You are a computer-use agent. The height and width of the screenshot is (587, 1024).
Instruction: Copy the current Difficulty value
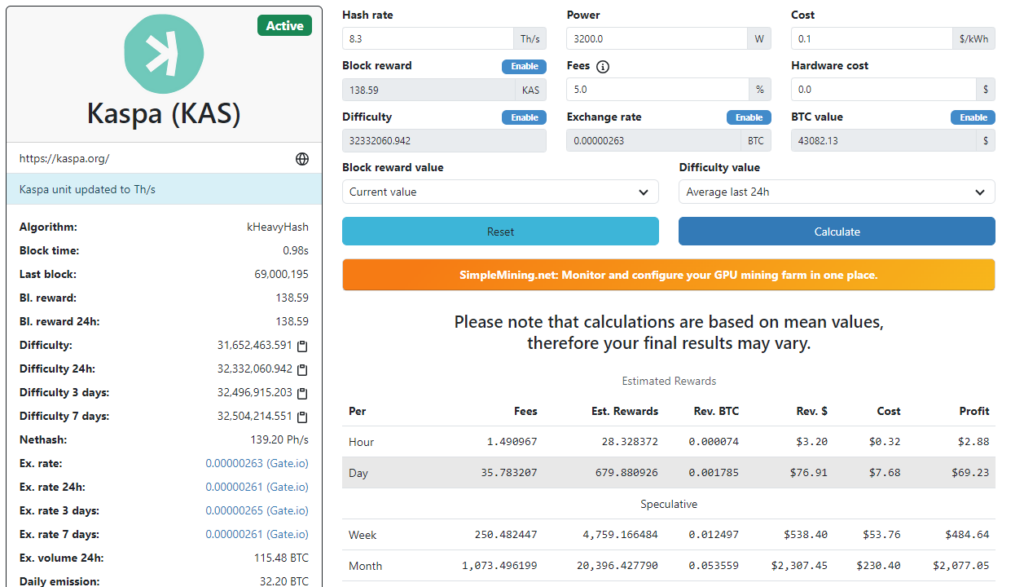pyautogui.click(x=302, y=345)
